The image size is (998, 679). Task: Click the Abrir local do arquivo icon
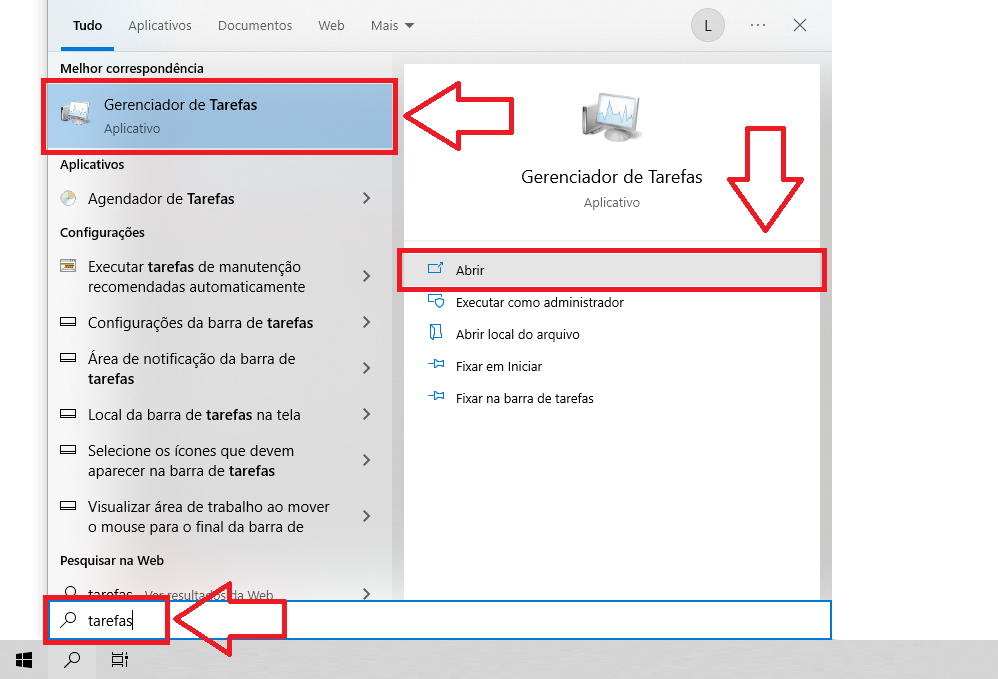[x=435, y=333]
